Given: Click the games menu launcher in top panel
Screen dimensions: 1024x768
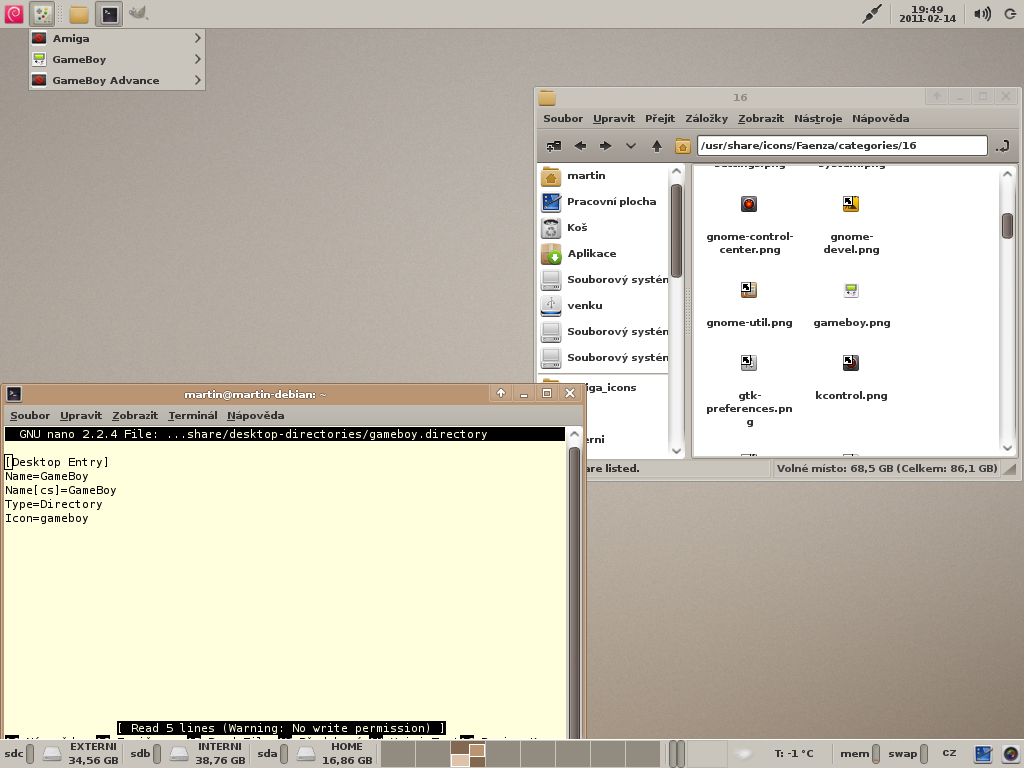Looking at the screenshot, I should pyautogui.click(x=42, y=14).
